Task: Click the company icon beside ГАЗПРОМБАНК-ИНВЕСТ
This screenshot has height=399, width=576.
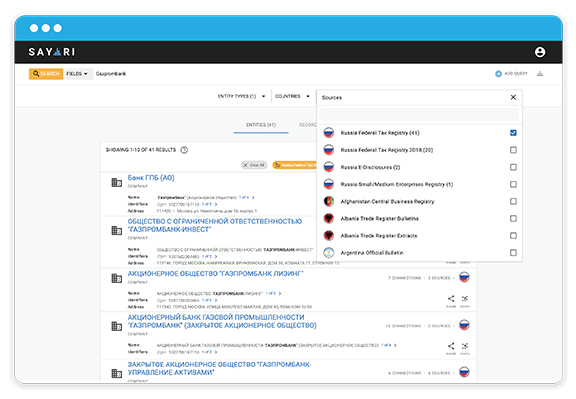Action: coord(116,230)
